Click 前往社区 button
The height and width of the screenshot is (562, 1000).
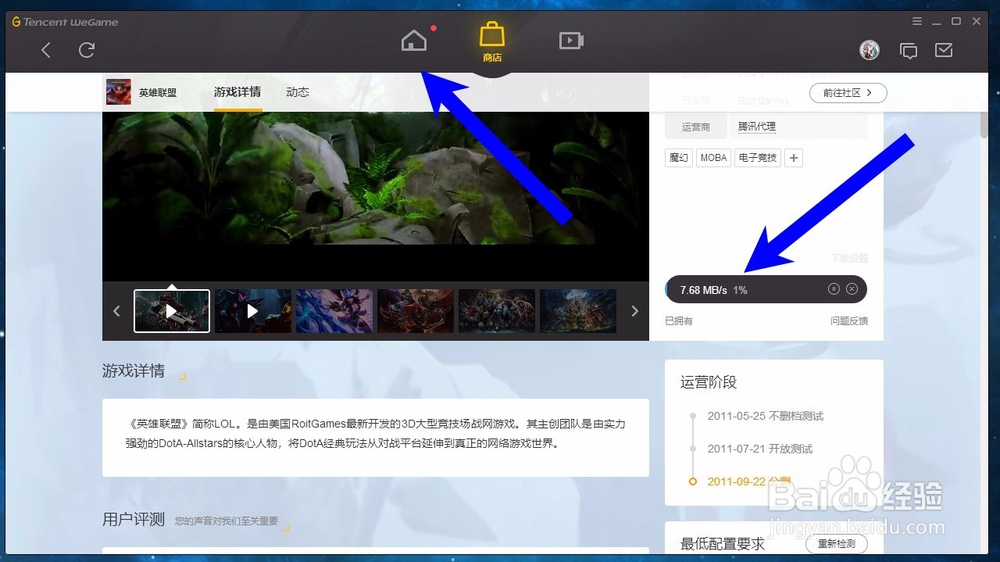pos(848,92)
